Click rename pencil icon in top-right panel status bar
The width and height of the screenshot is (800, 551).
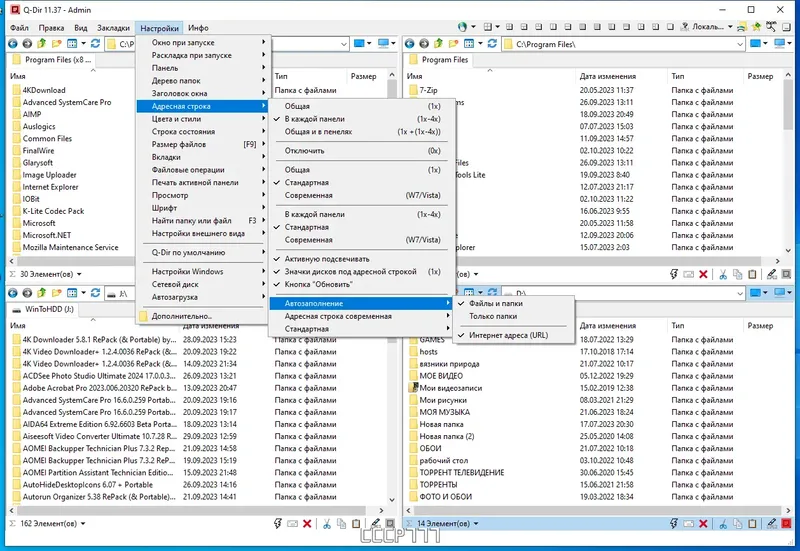tap(771, 274)
